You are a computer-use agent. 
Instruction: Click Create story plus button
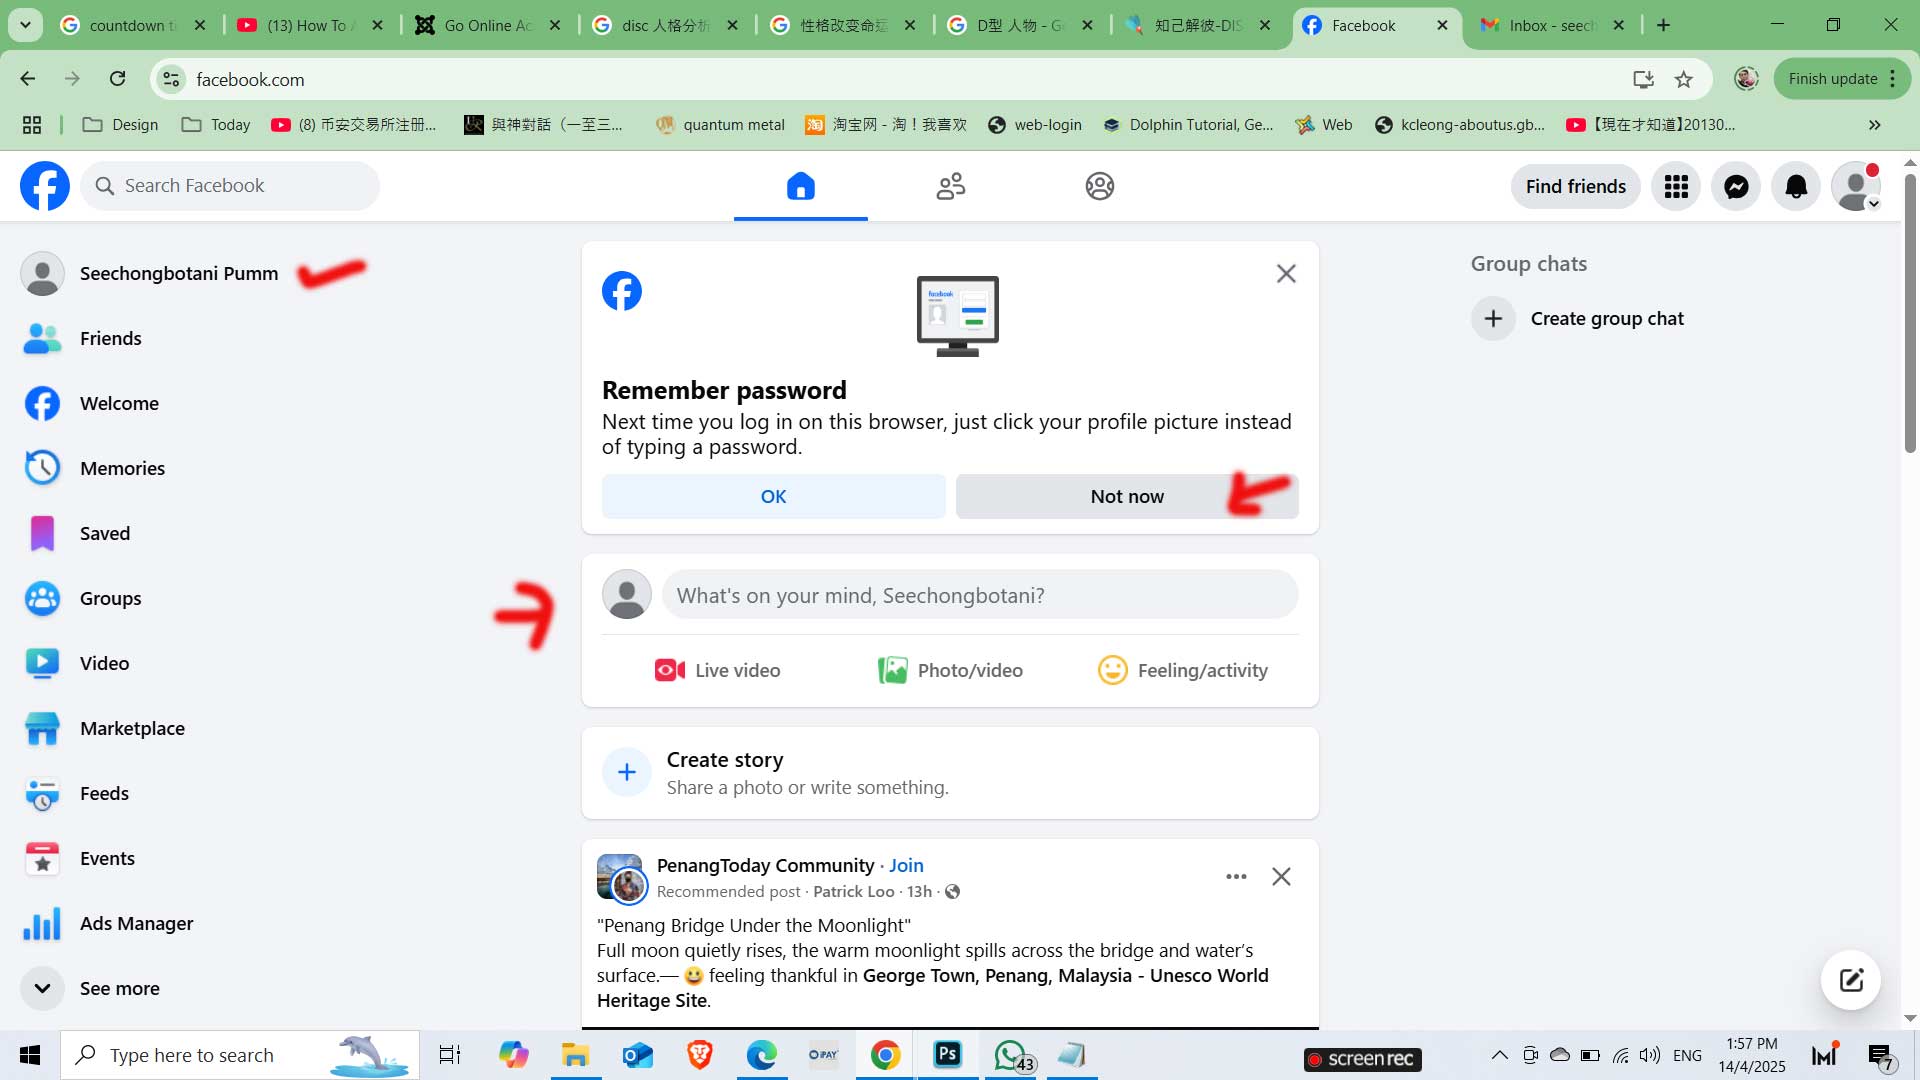pos(627,772)
